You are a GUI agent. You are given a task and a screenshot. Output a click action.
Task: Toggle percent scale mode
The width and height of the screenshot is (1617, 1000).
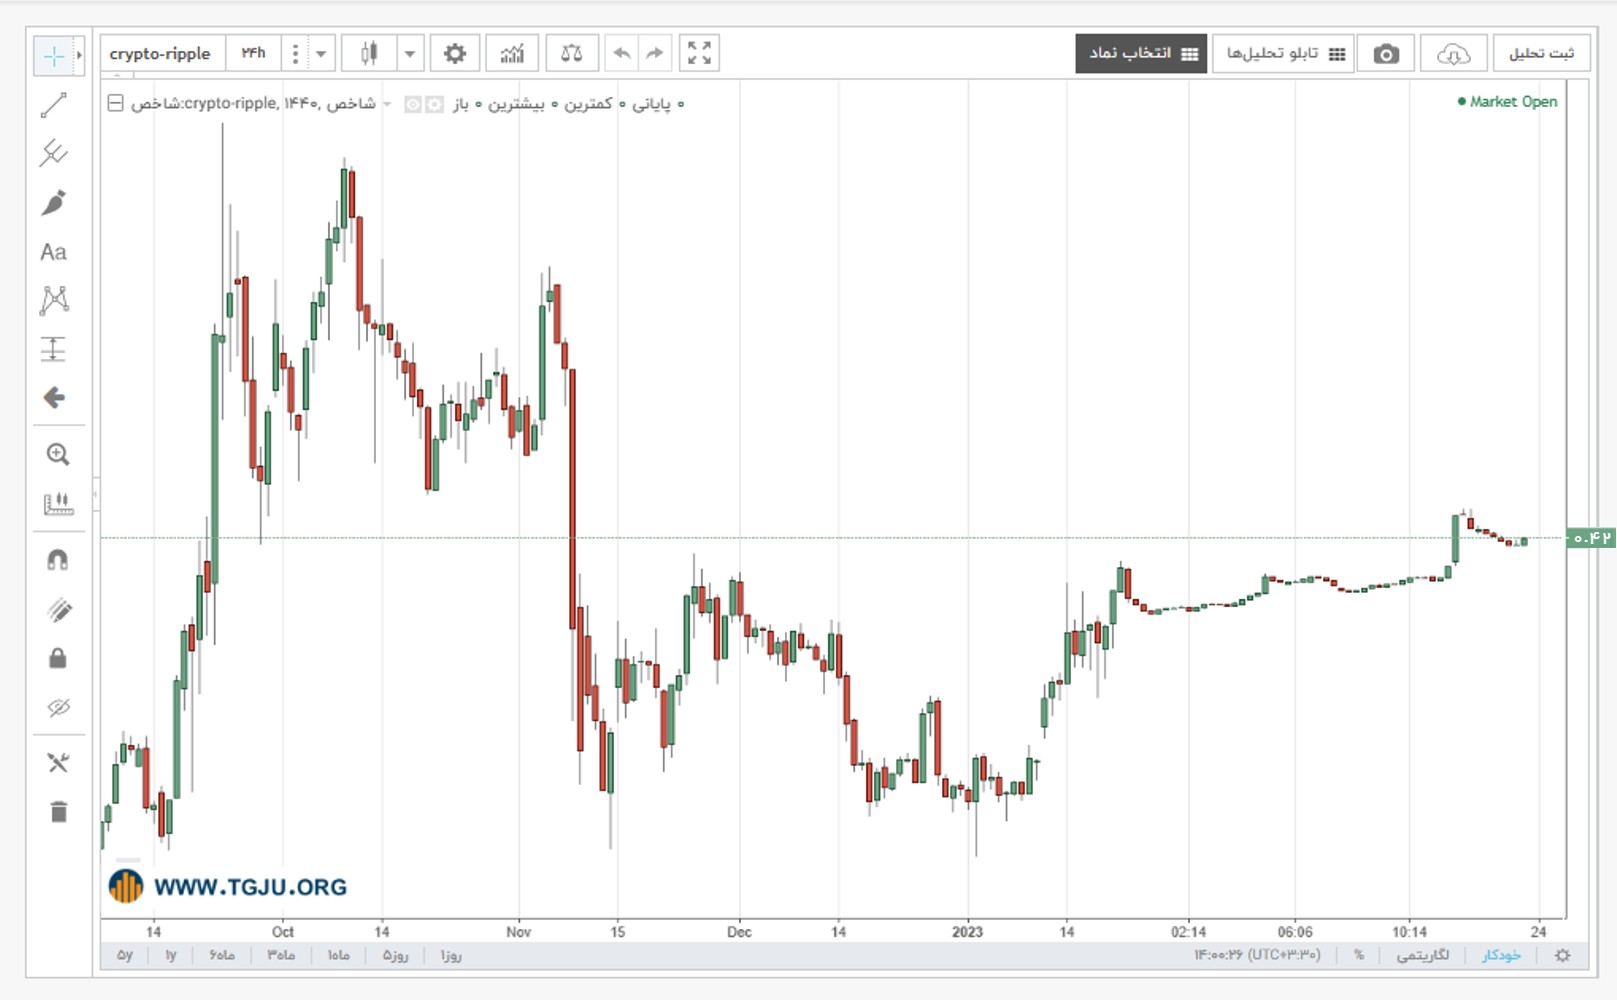[1359, 955]
